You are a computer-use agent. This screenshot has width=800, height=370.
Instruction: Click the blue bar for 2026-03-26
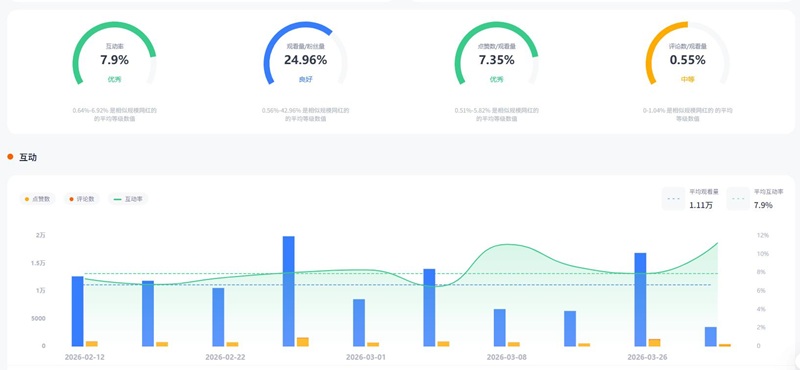click(640, 300)
